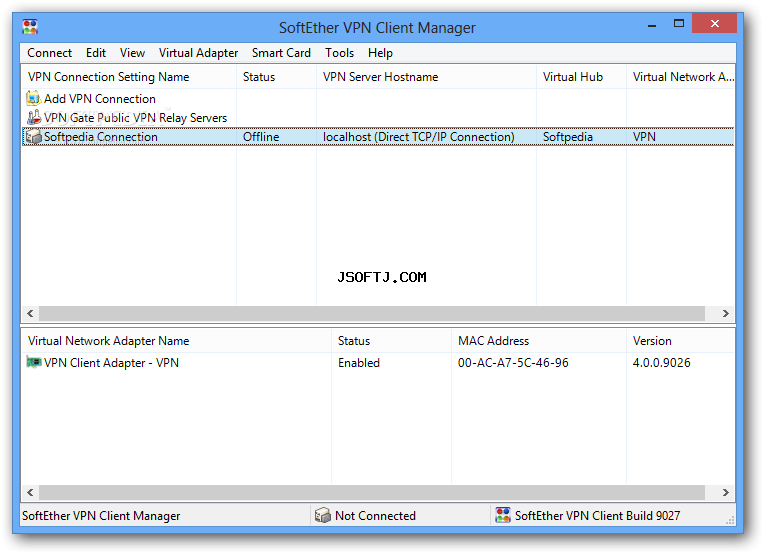Screen dimensions: 764x554
Task: Close the SoftEther VPN Client Manager window
Action: [714, 23]
